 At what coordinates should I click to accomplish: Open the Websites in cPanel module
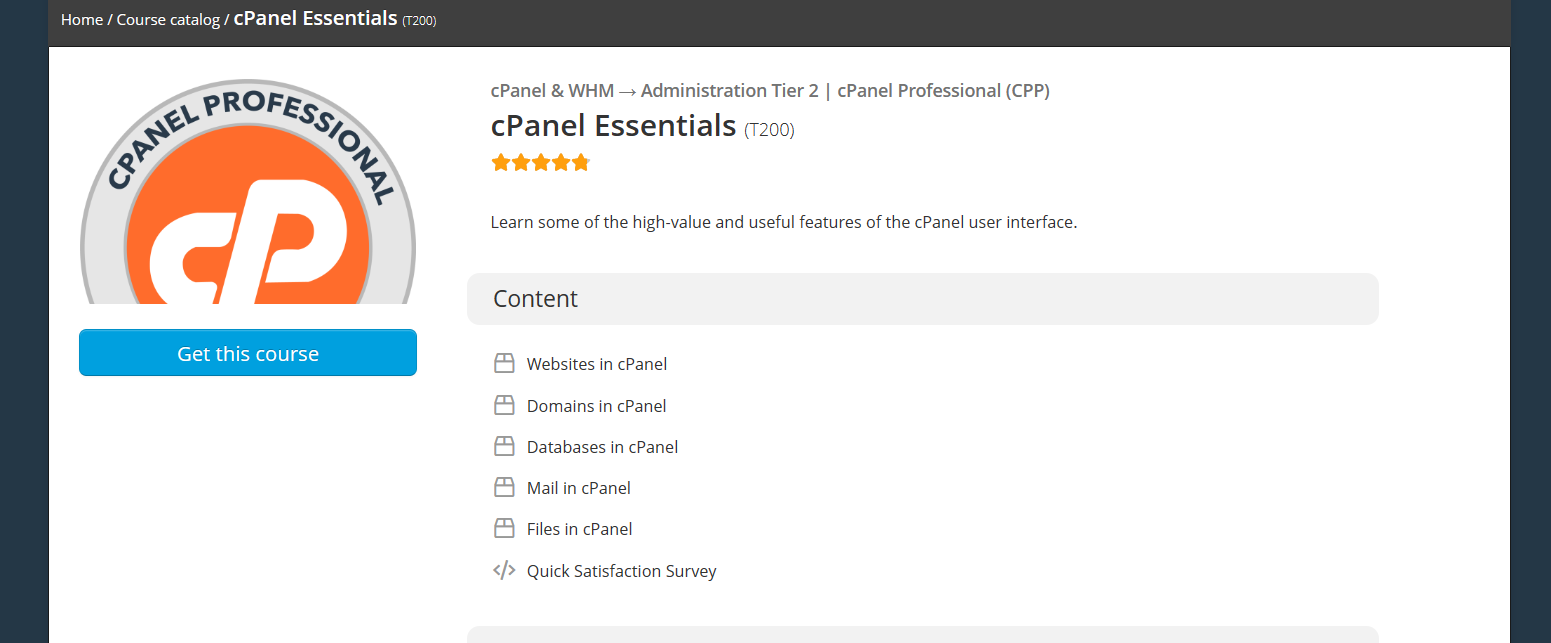point(597,364)
